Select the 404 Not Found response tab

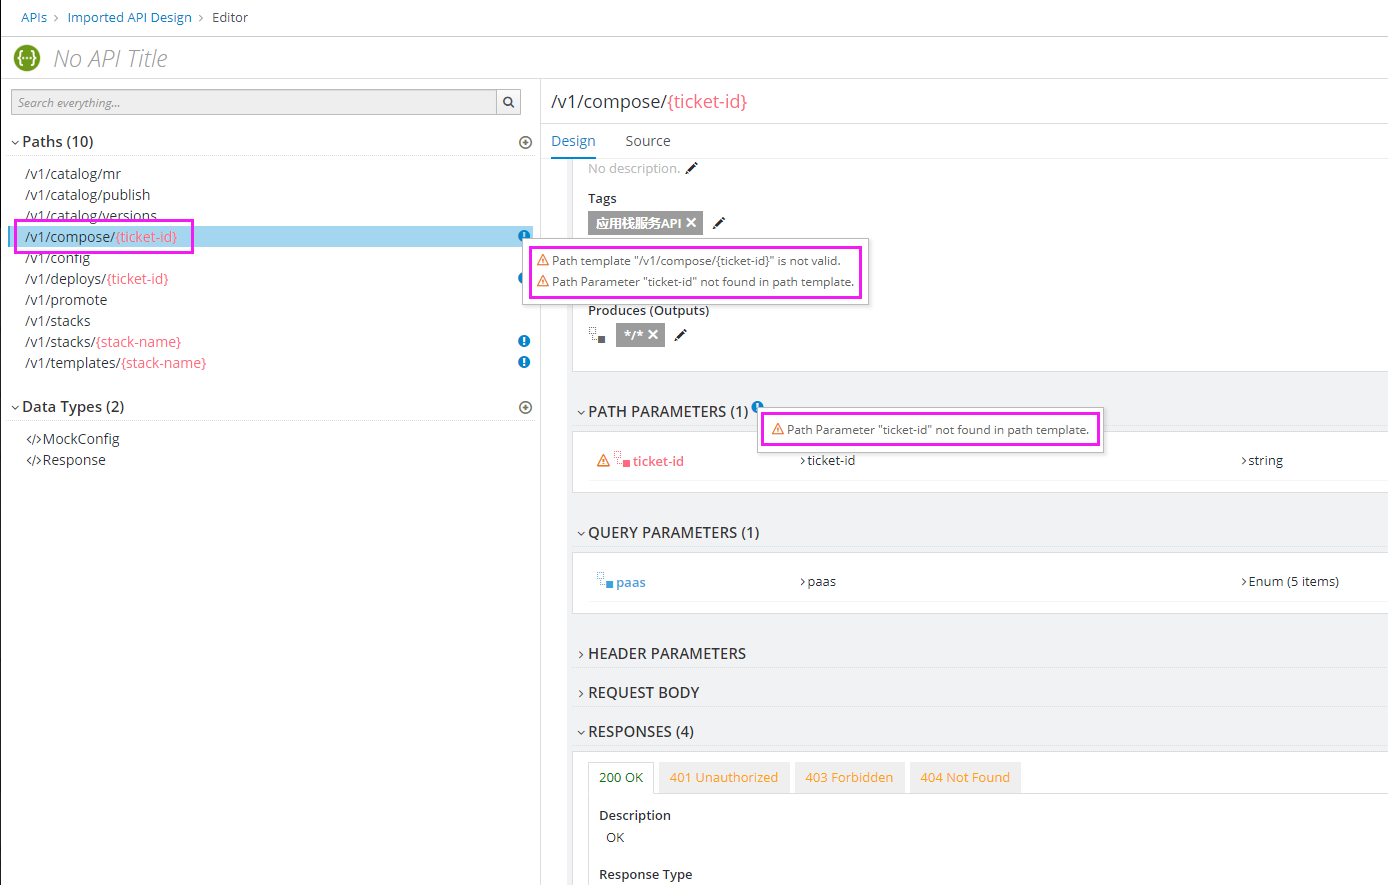click(965, 778)
